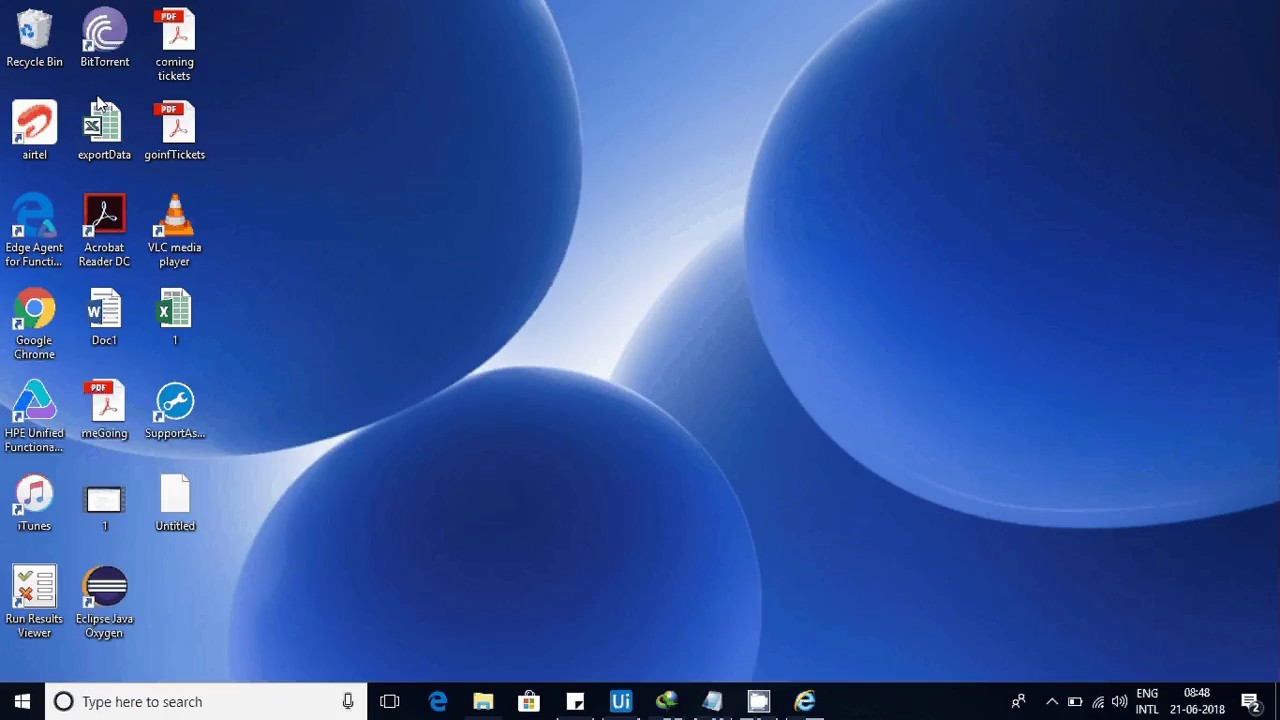Switch ENG INTL input language
The image size is (1280, 720).
click(1147, 701)
